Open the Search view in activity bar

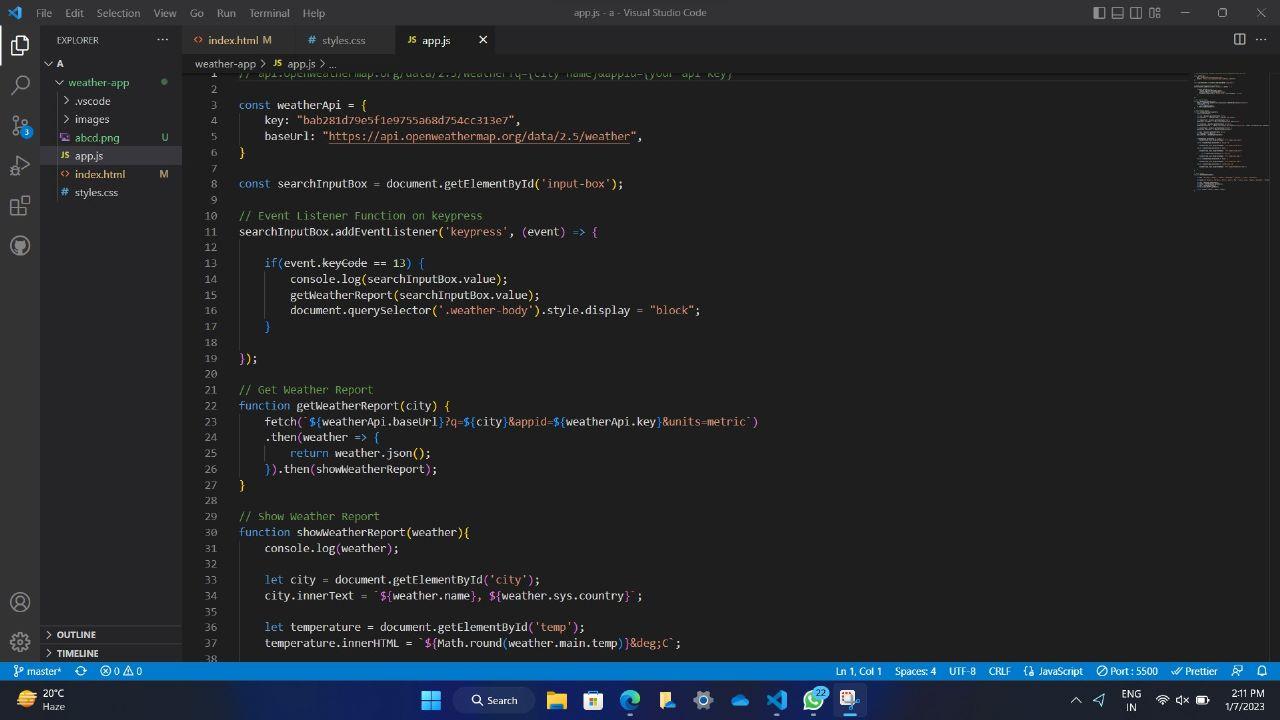pos(20,86)
